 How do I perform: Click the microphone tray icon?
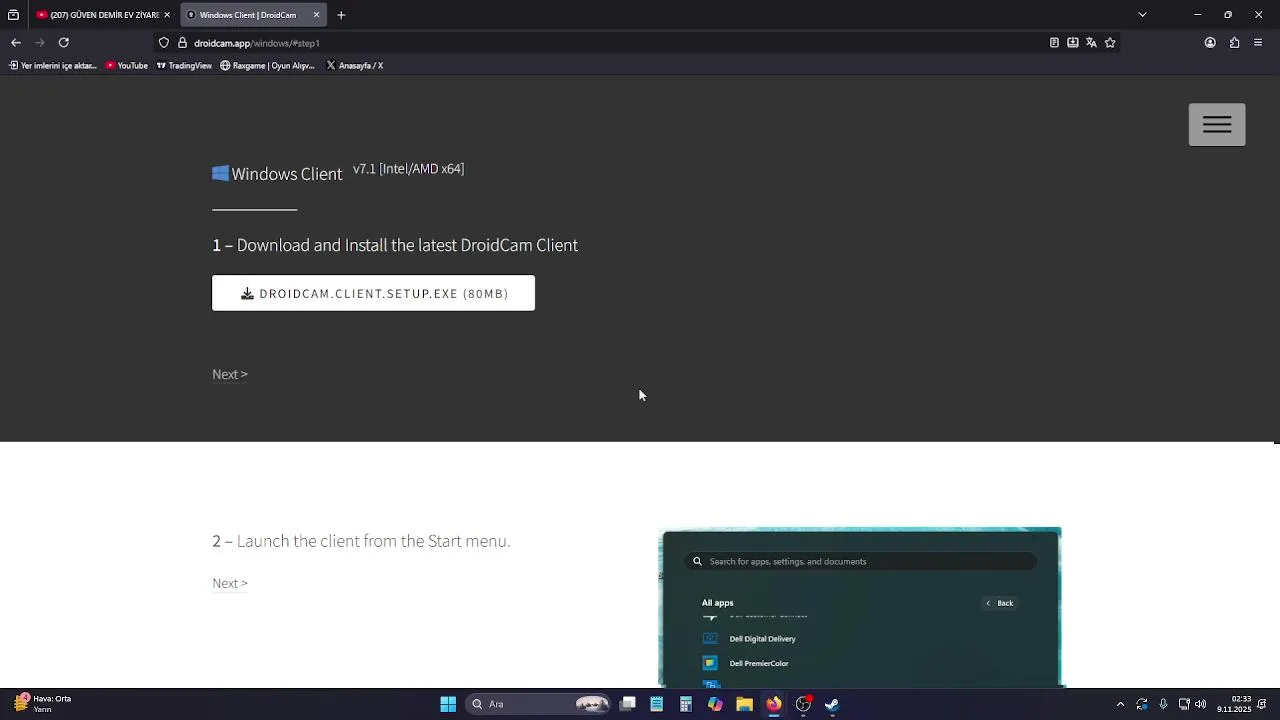point(1163,704)
